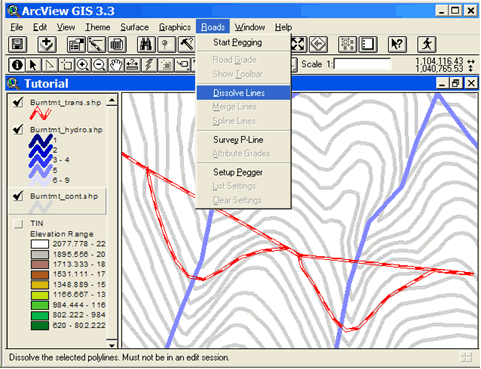The height and width of the screenshot is (369, 481).
Task: Click the binoculars Find icon
Action: (x=146, y=44)
